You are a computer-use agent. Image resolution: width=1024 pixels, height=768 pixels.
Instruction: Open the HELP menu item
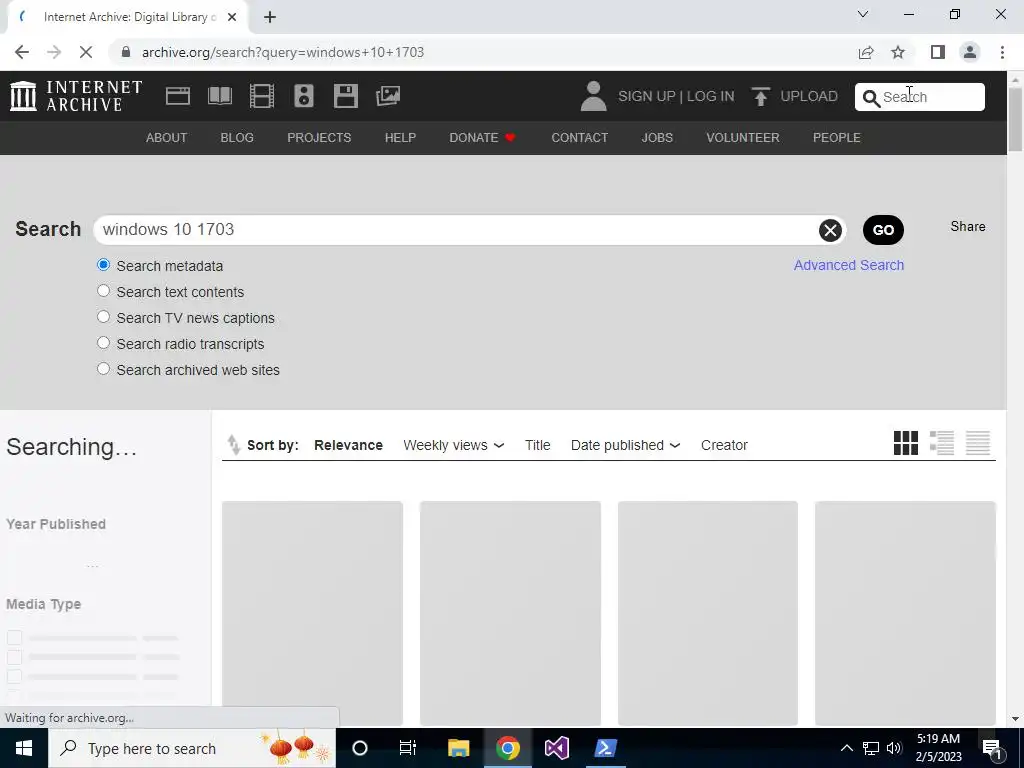[x=400, y=138]
